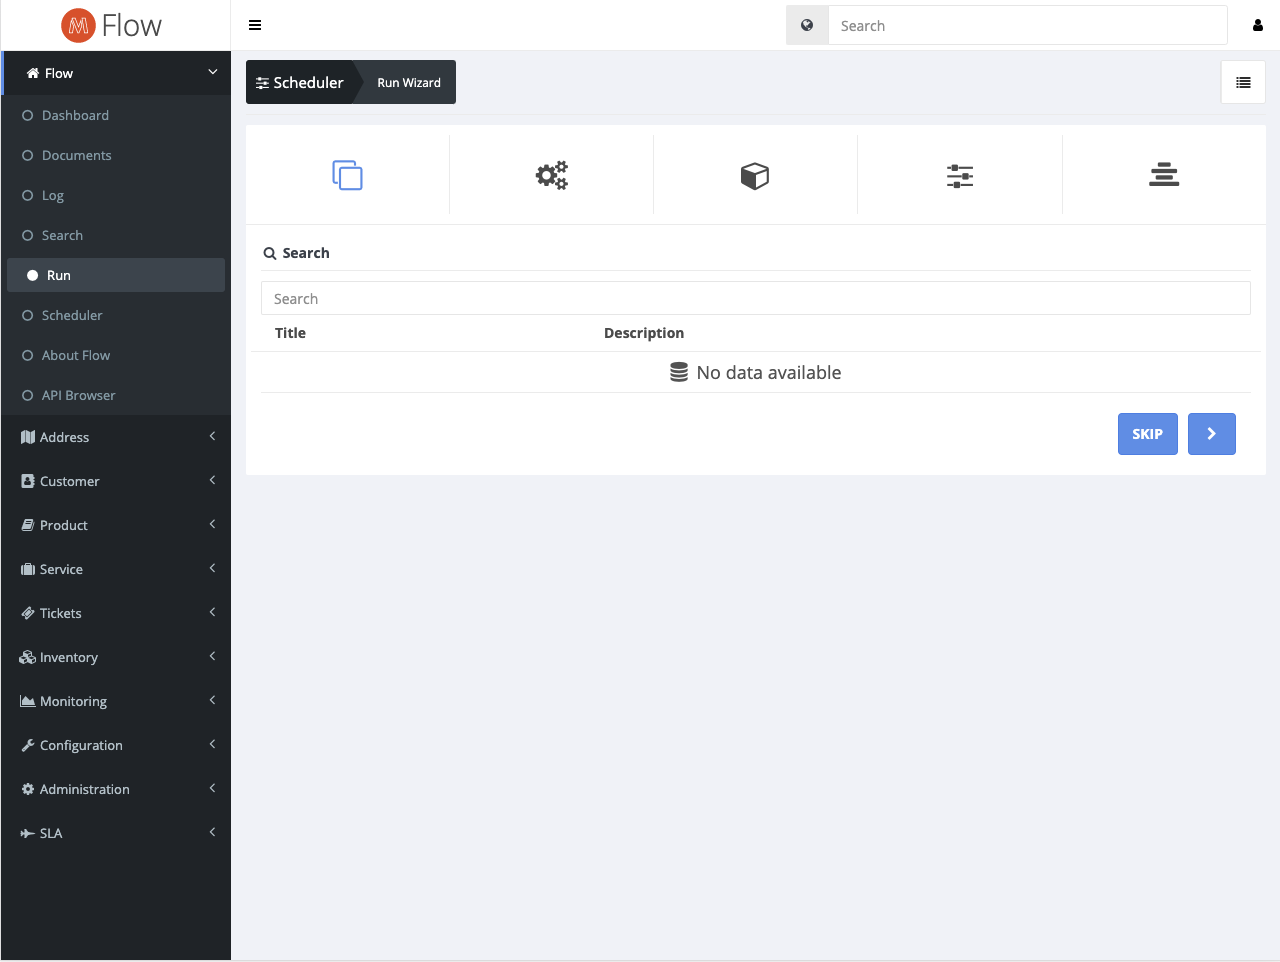Toggle the hamburger sidebar menu icon
The width and height of the screenshot is (1280, 962).
pyautogui.click(x=255, y=26)
